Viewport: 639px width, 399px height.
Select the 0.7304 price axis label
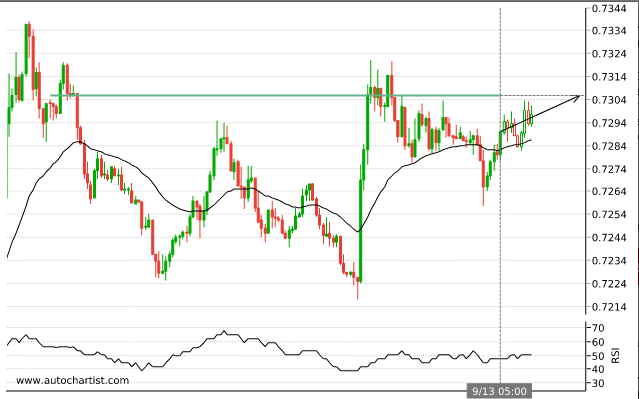click(609, 100)
